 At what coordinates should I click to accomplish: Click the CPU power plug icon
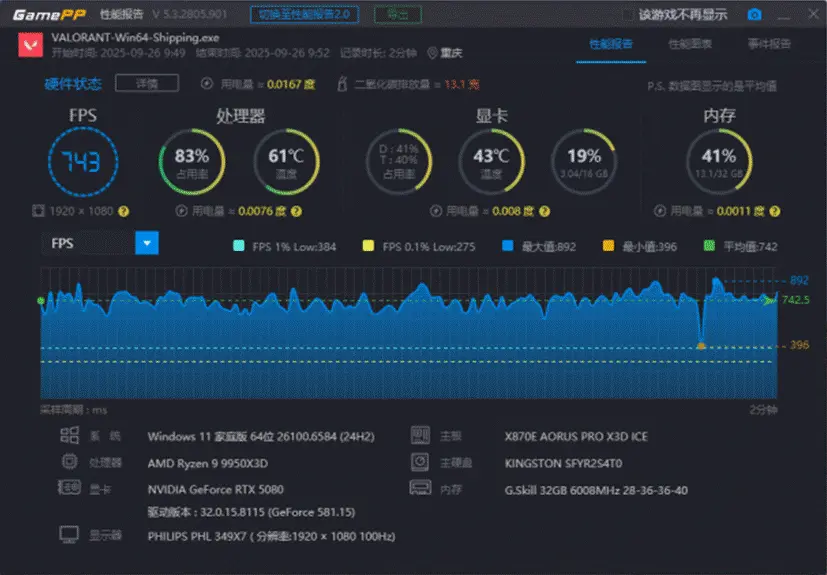(181, 211)
